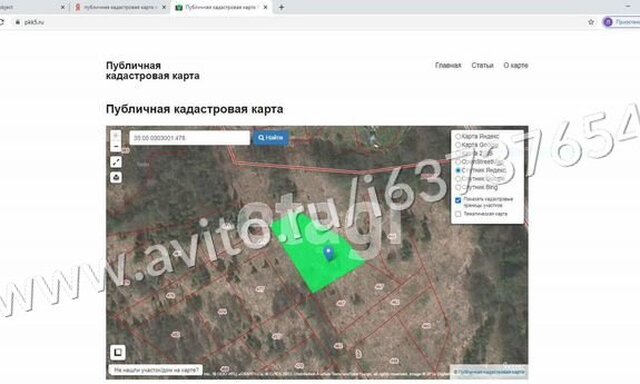Click the print map icon
The height and width of the screenshot is (384, 640).
pyautogui.click(x=116, y=178)
